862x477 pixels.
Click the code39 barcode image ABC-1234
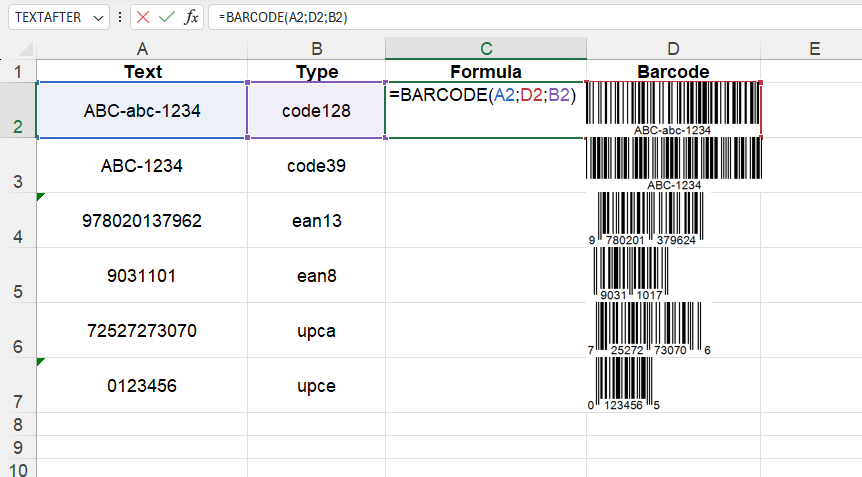pyautogui.click(x=674, y=164)
